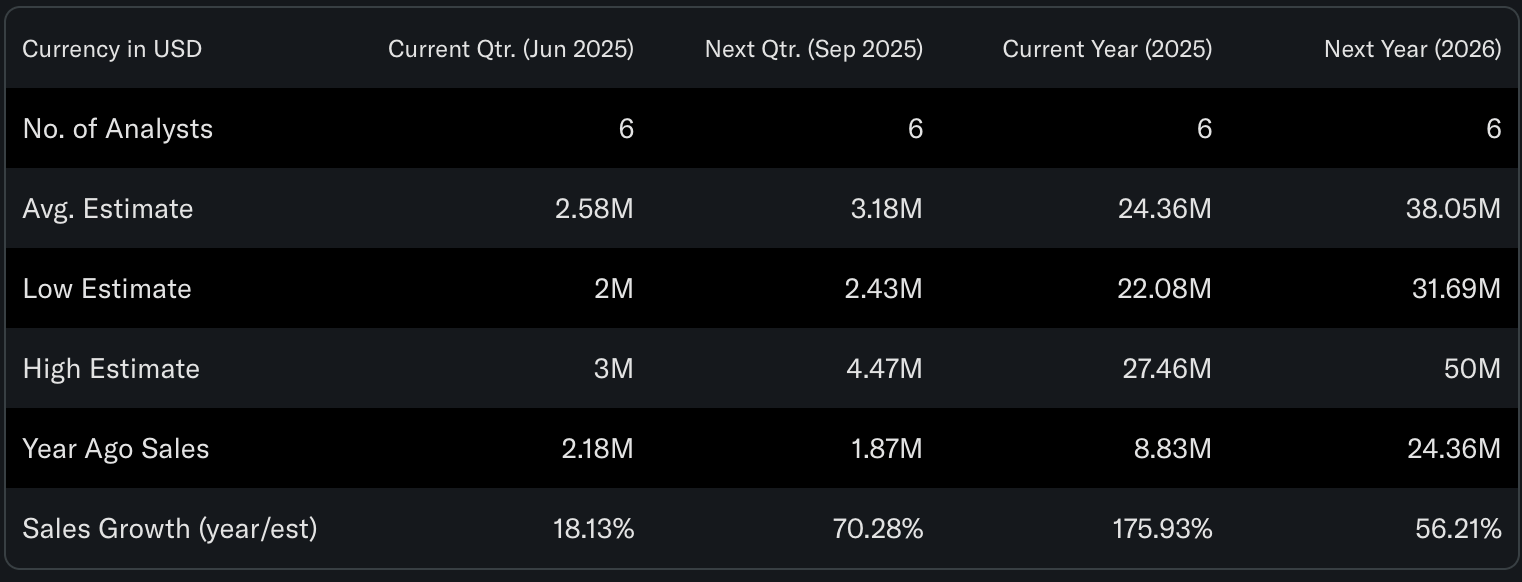Click the 2.58M average estimate cell
Viewport: 1522px width, 582px height.
(x=594, y=209)
